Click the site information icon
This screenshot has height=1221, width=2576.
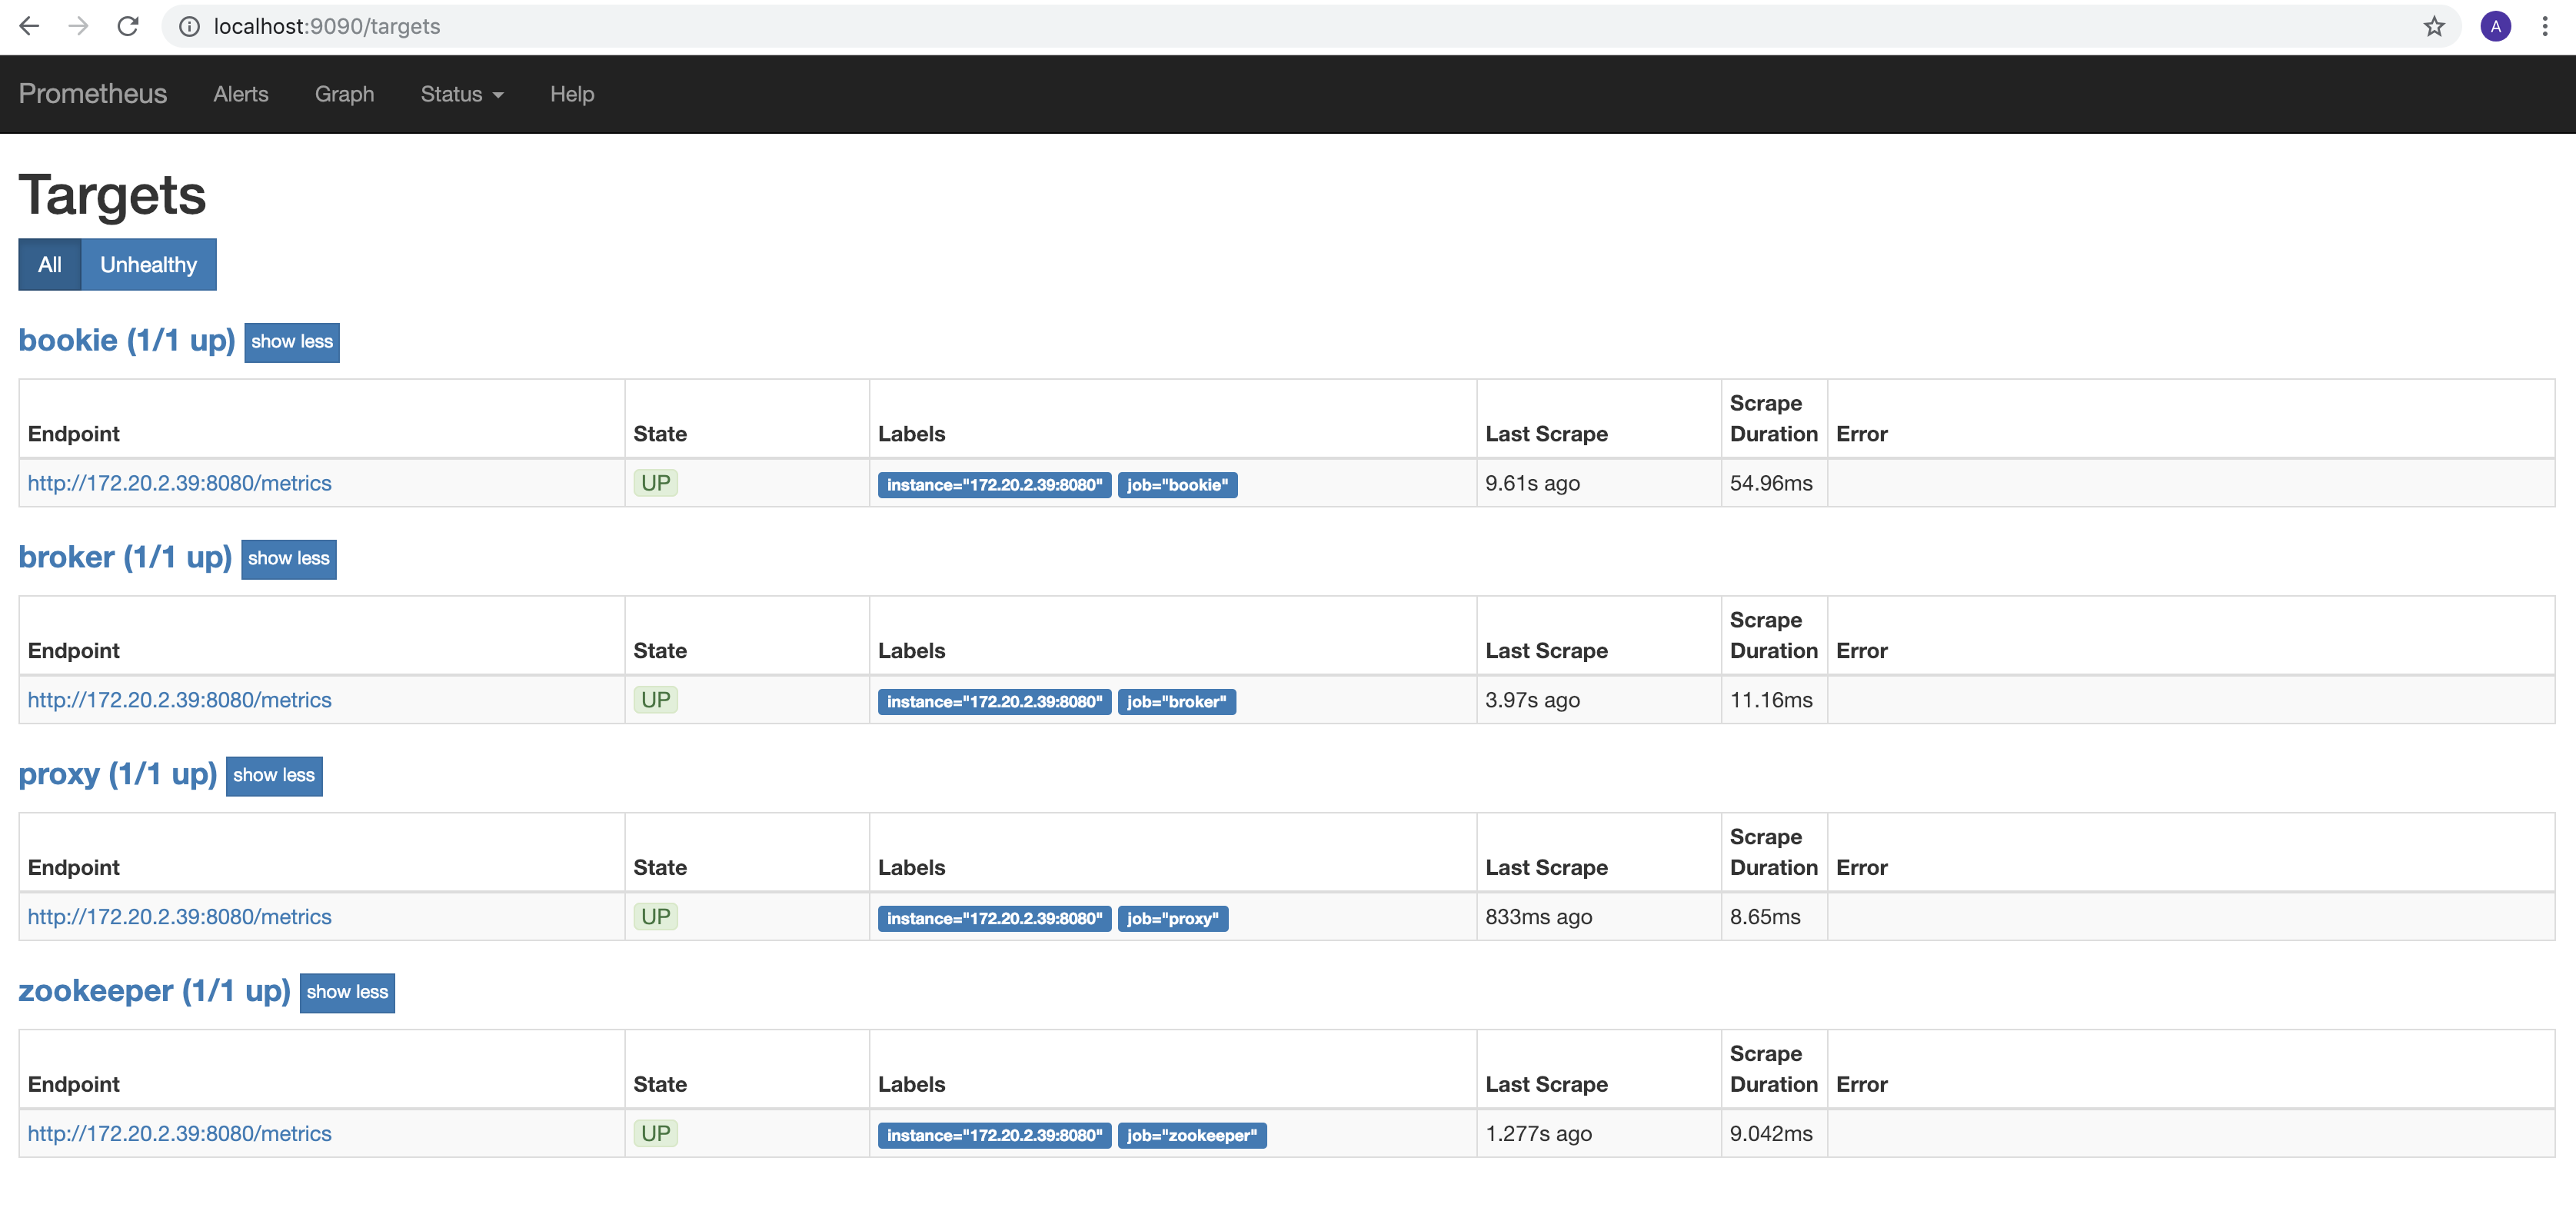pos(189,27)
